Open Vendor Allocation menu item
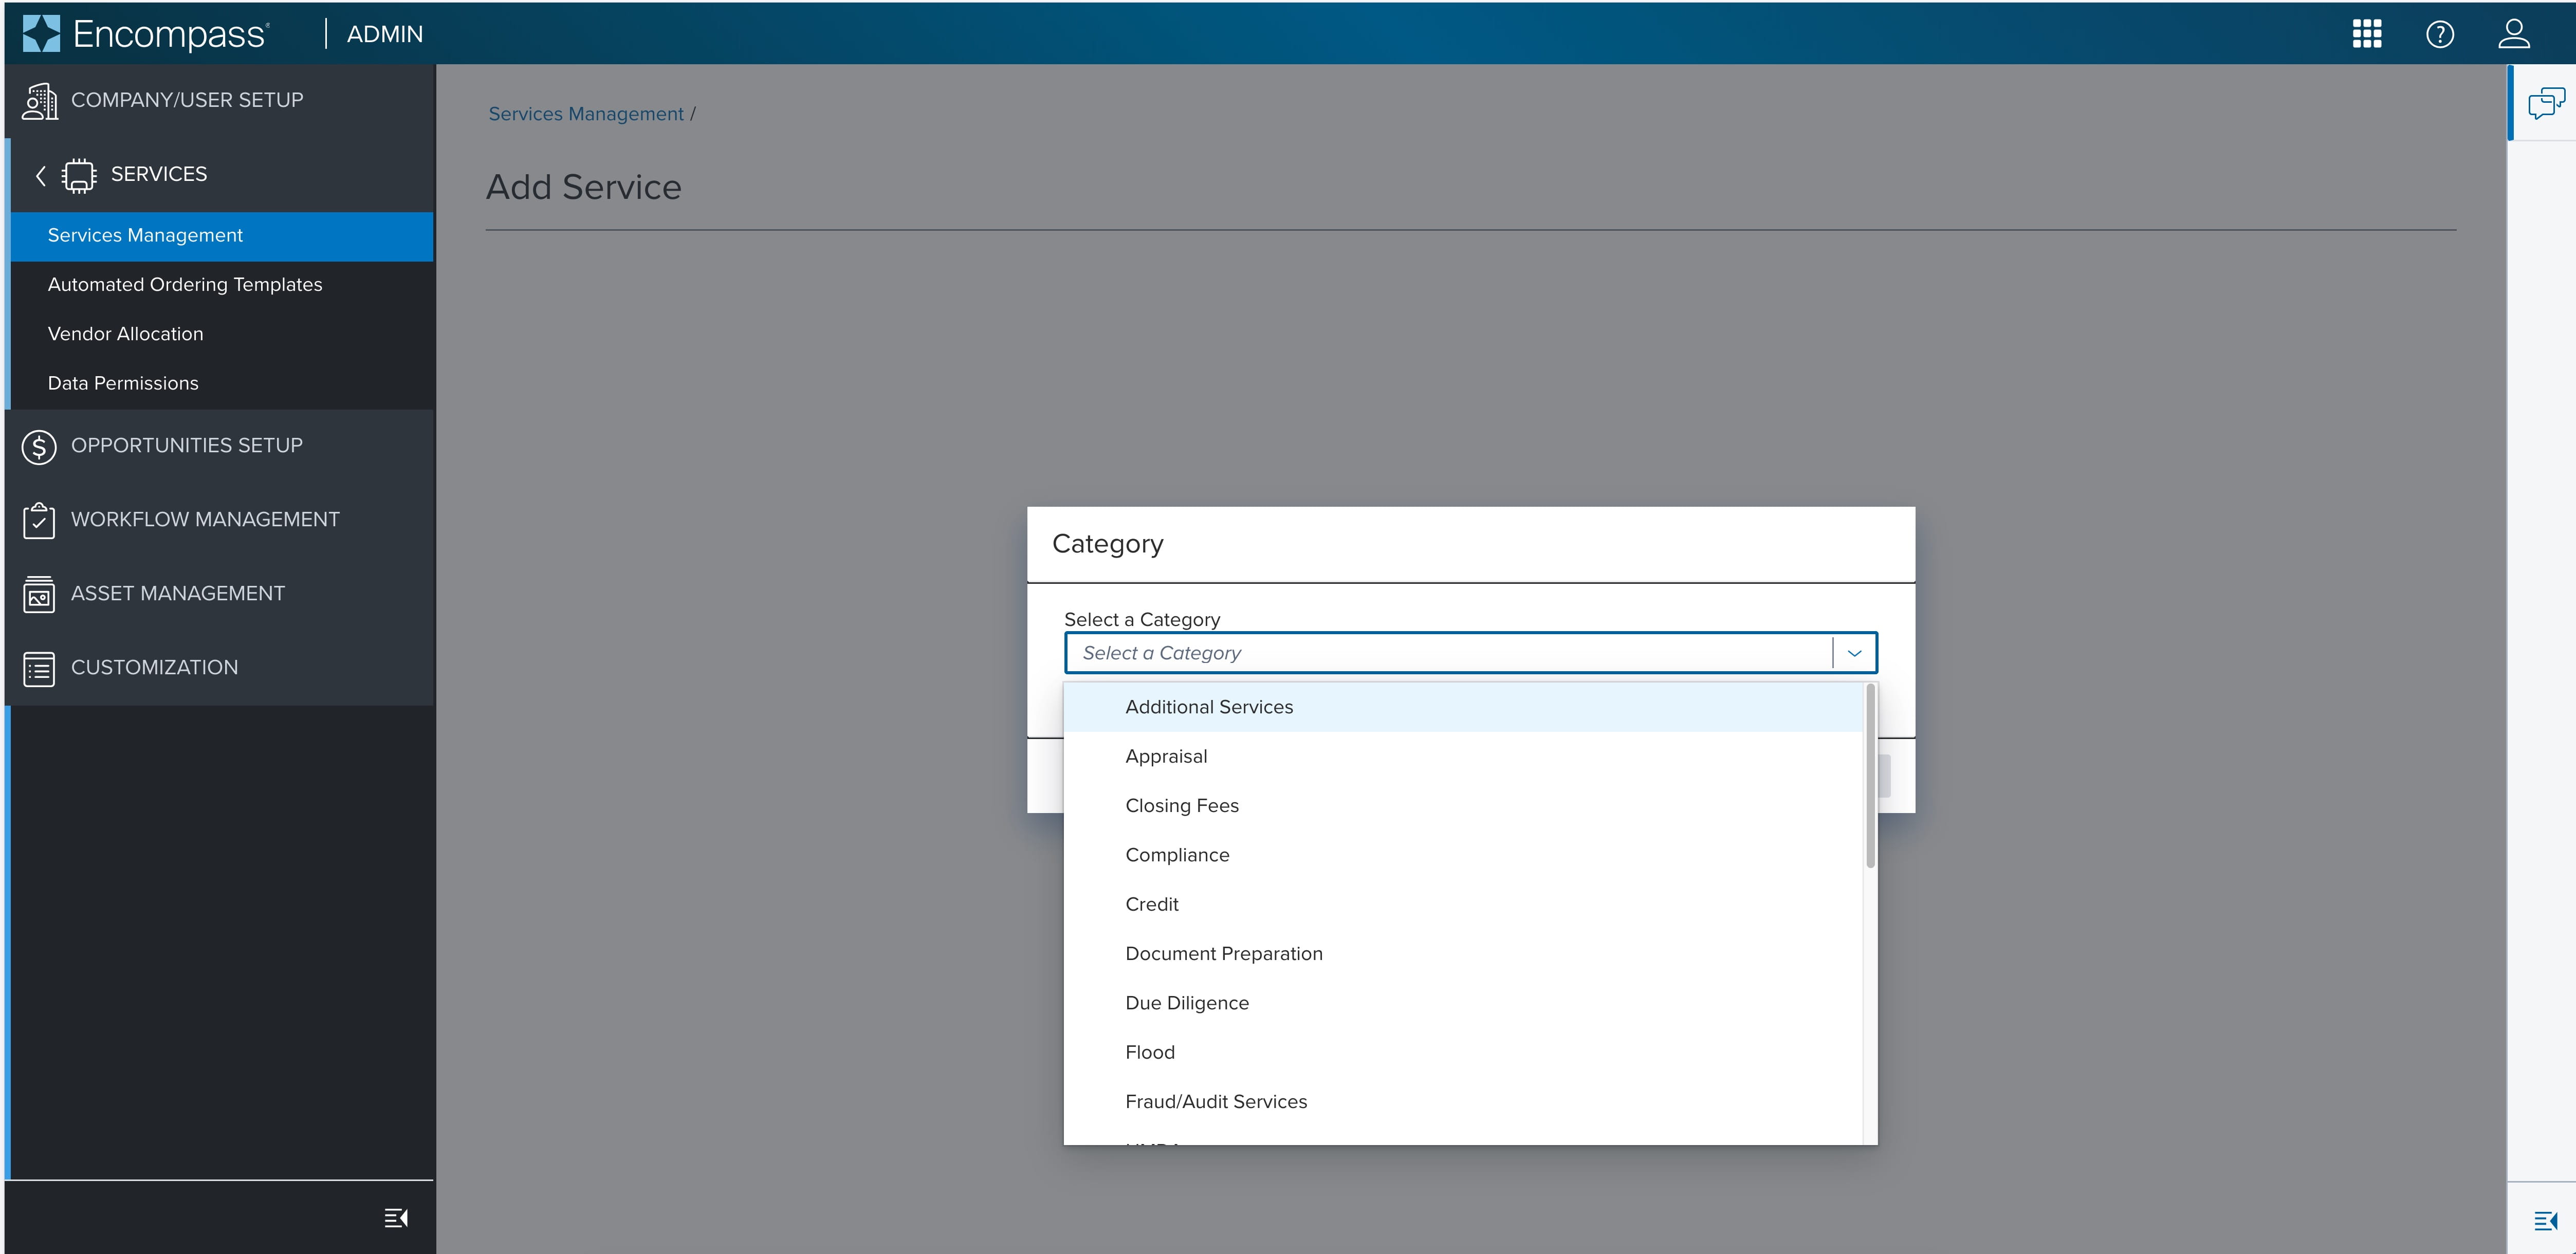 point(125,334)
